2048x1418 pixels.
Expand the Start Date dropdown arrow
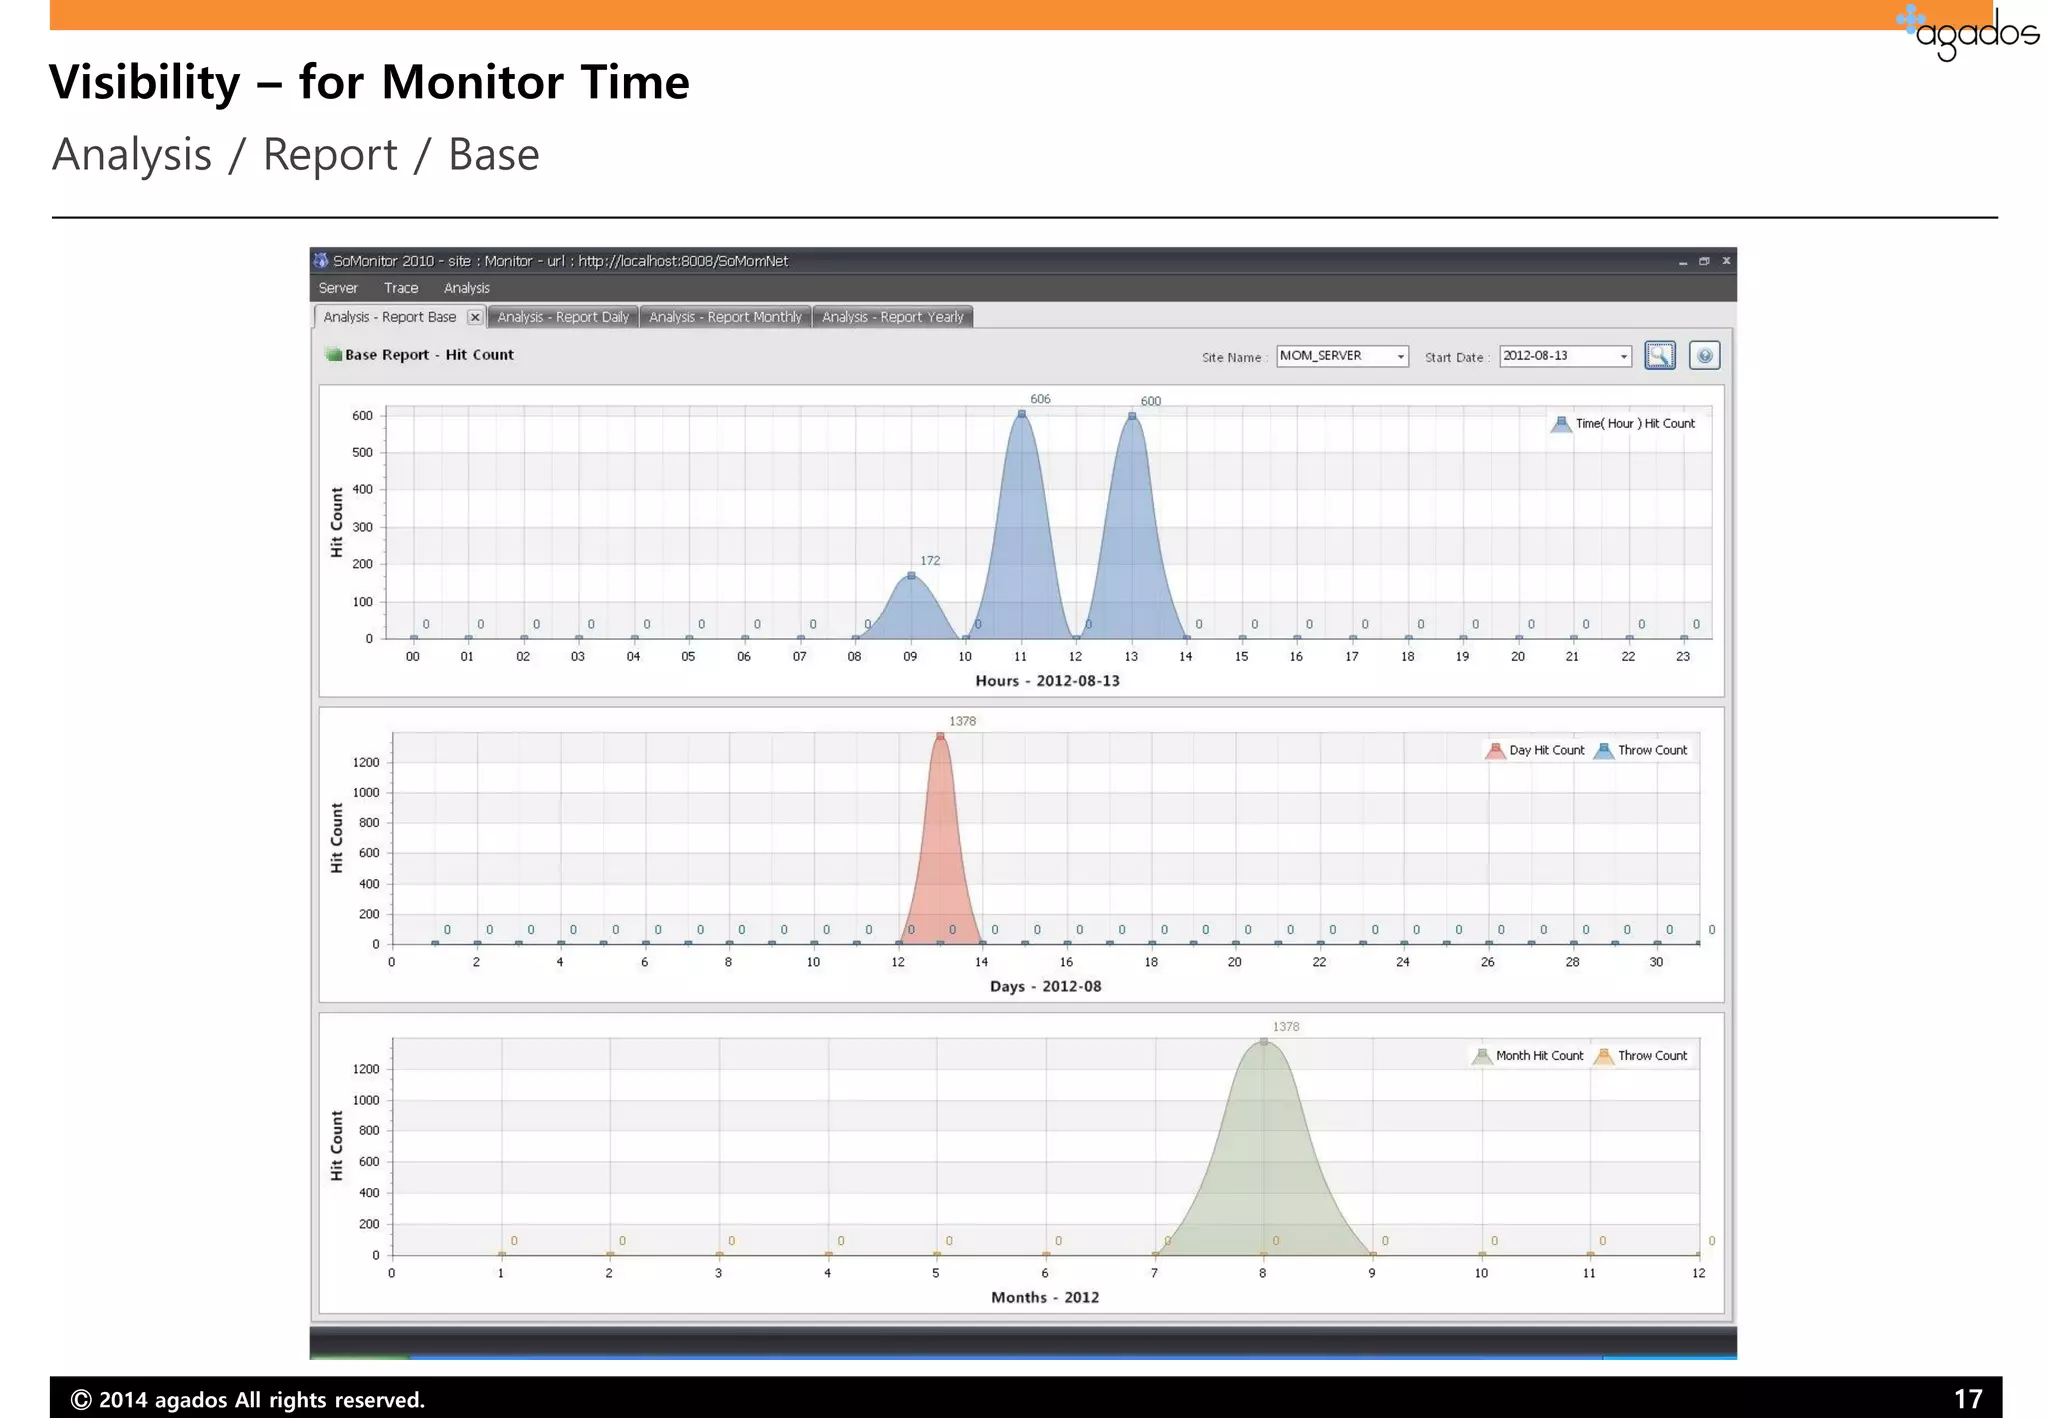point(1623,356)
